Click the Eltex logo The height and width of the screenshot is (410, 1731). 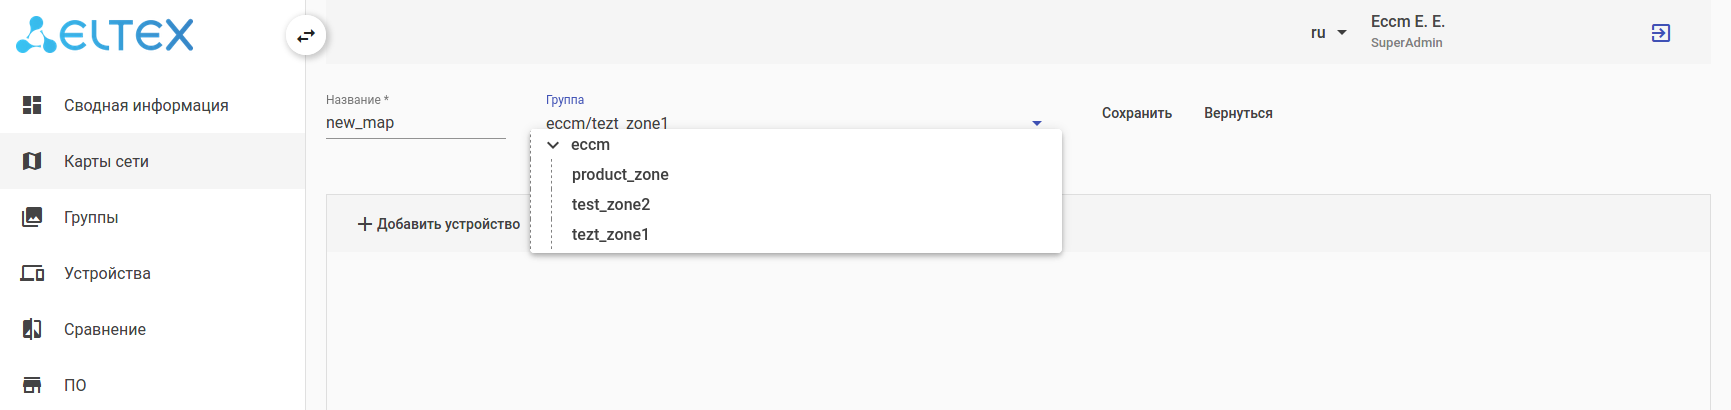coord(105,35)
